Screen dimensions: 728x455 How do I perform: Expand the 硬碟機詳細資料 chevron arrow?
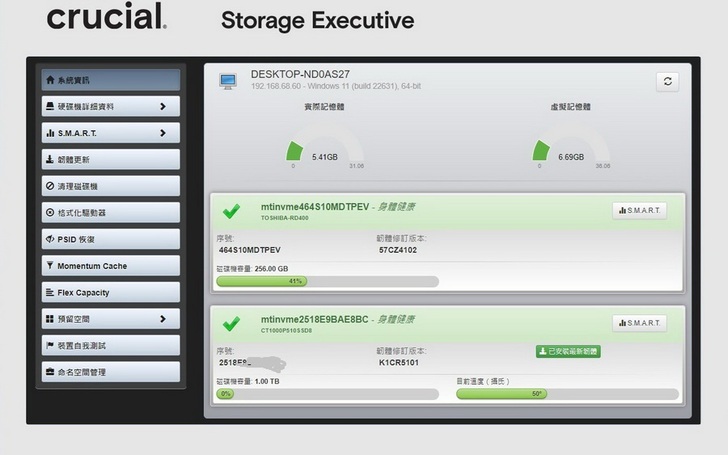163,106
